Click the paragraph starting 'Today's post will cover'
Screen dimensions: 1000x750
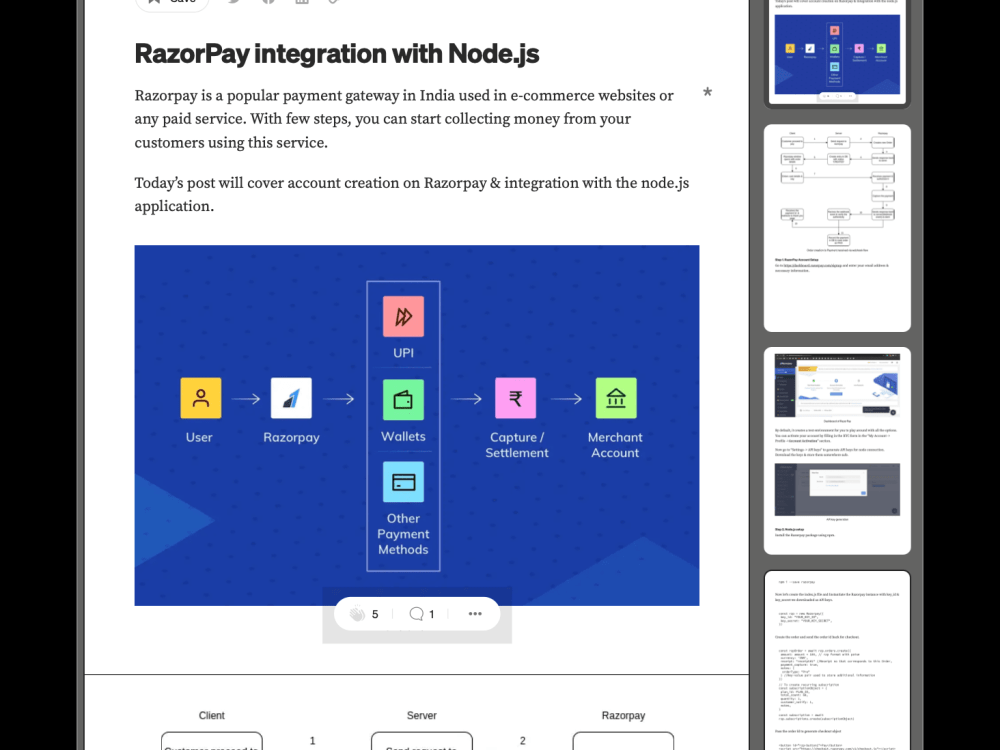click(411, 195)
